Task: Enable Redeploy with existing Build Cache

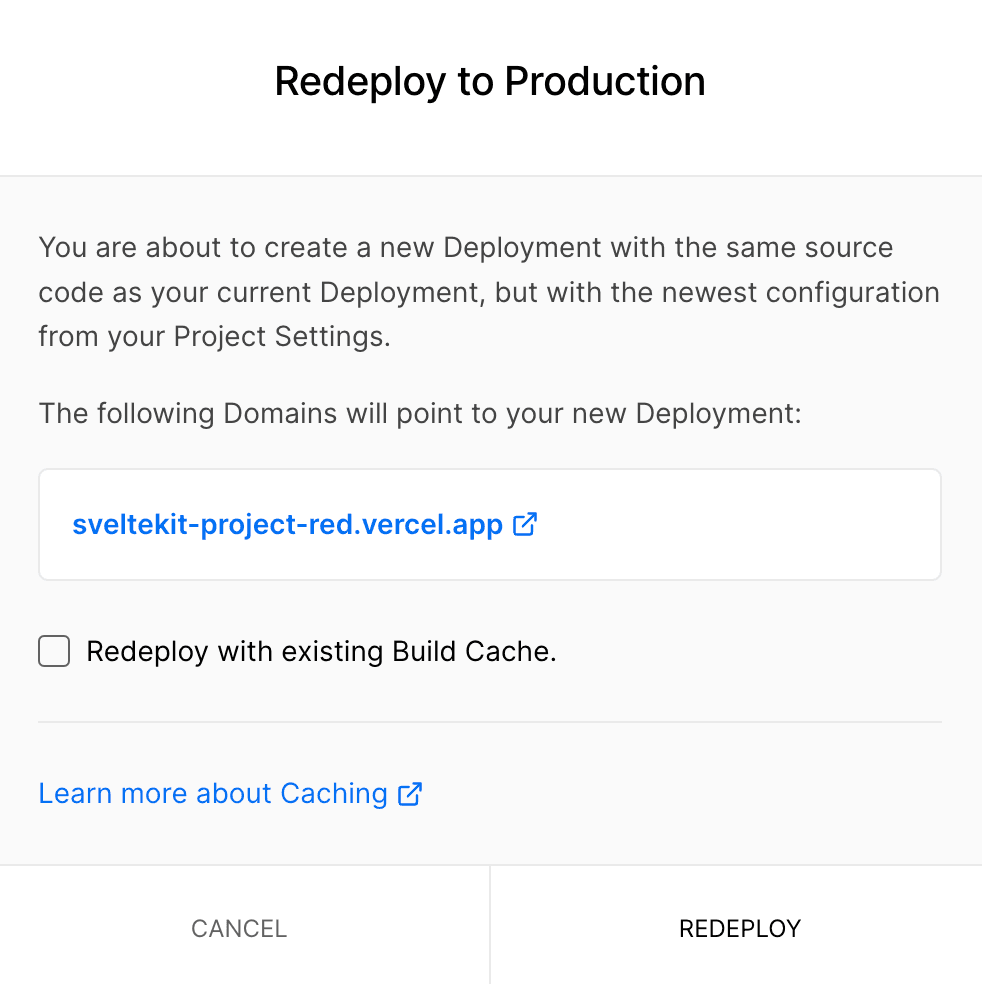Action: [53, 651]
